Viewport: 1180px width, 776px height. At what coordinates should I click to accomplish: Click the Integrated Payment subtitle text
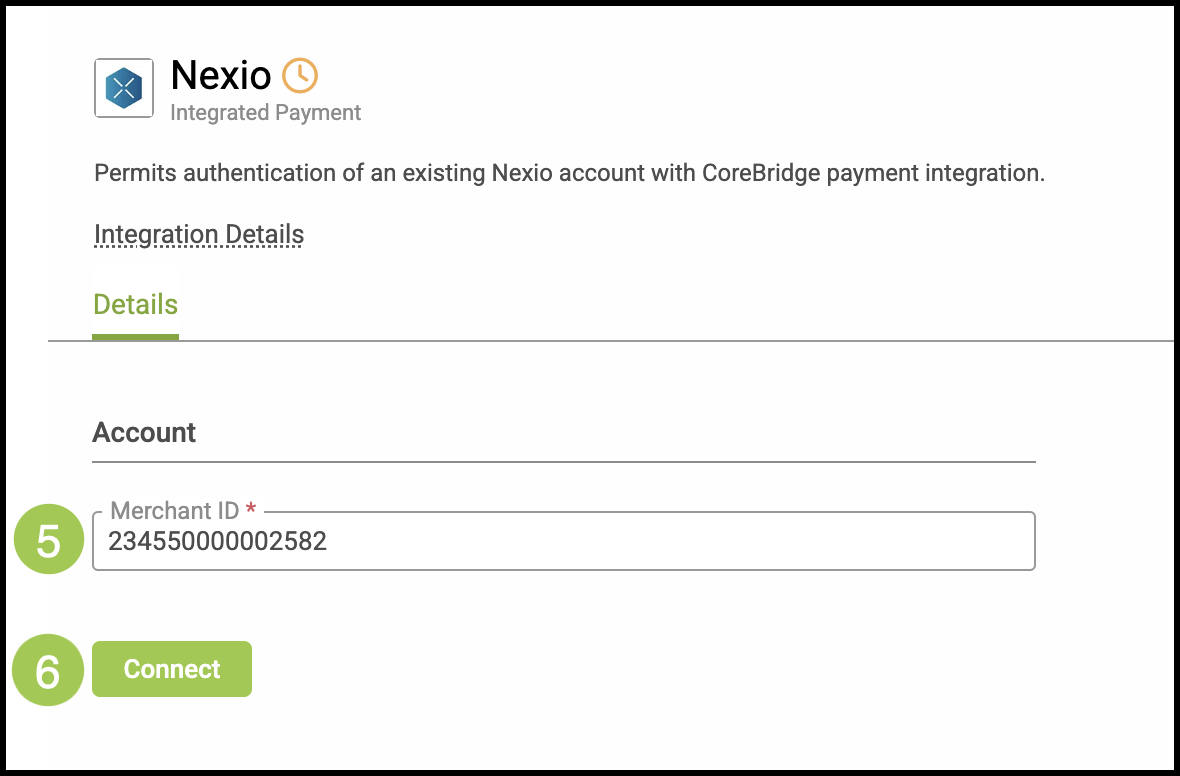(265, 113)
